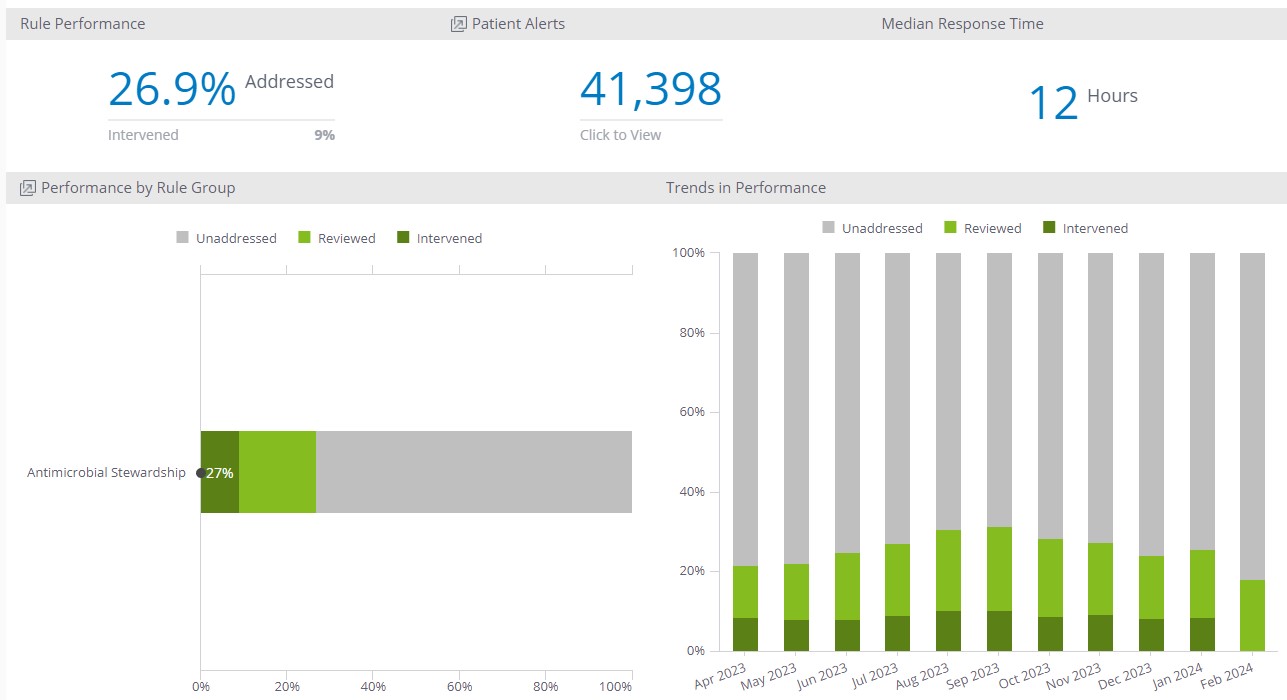The image size is (1287, 700).
Task: Open the Patient Alerts pop-out icon
Action: (459, 24)
